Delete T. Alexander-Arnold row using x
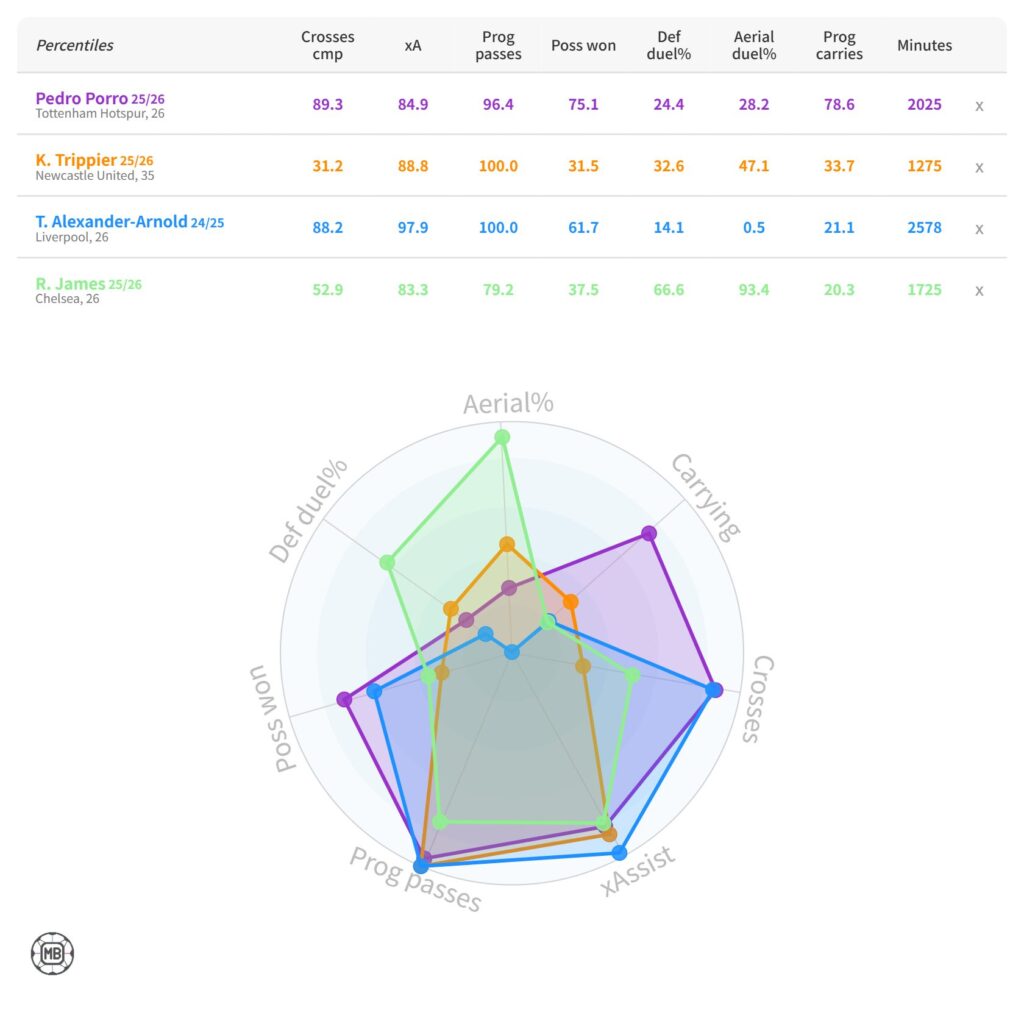The width and height of the screenshot is (1024, 1018). [979, 229]
